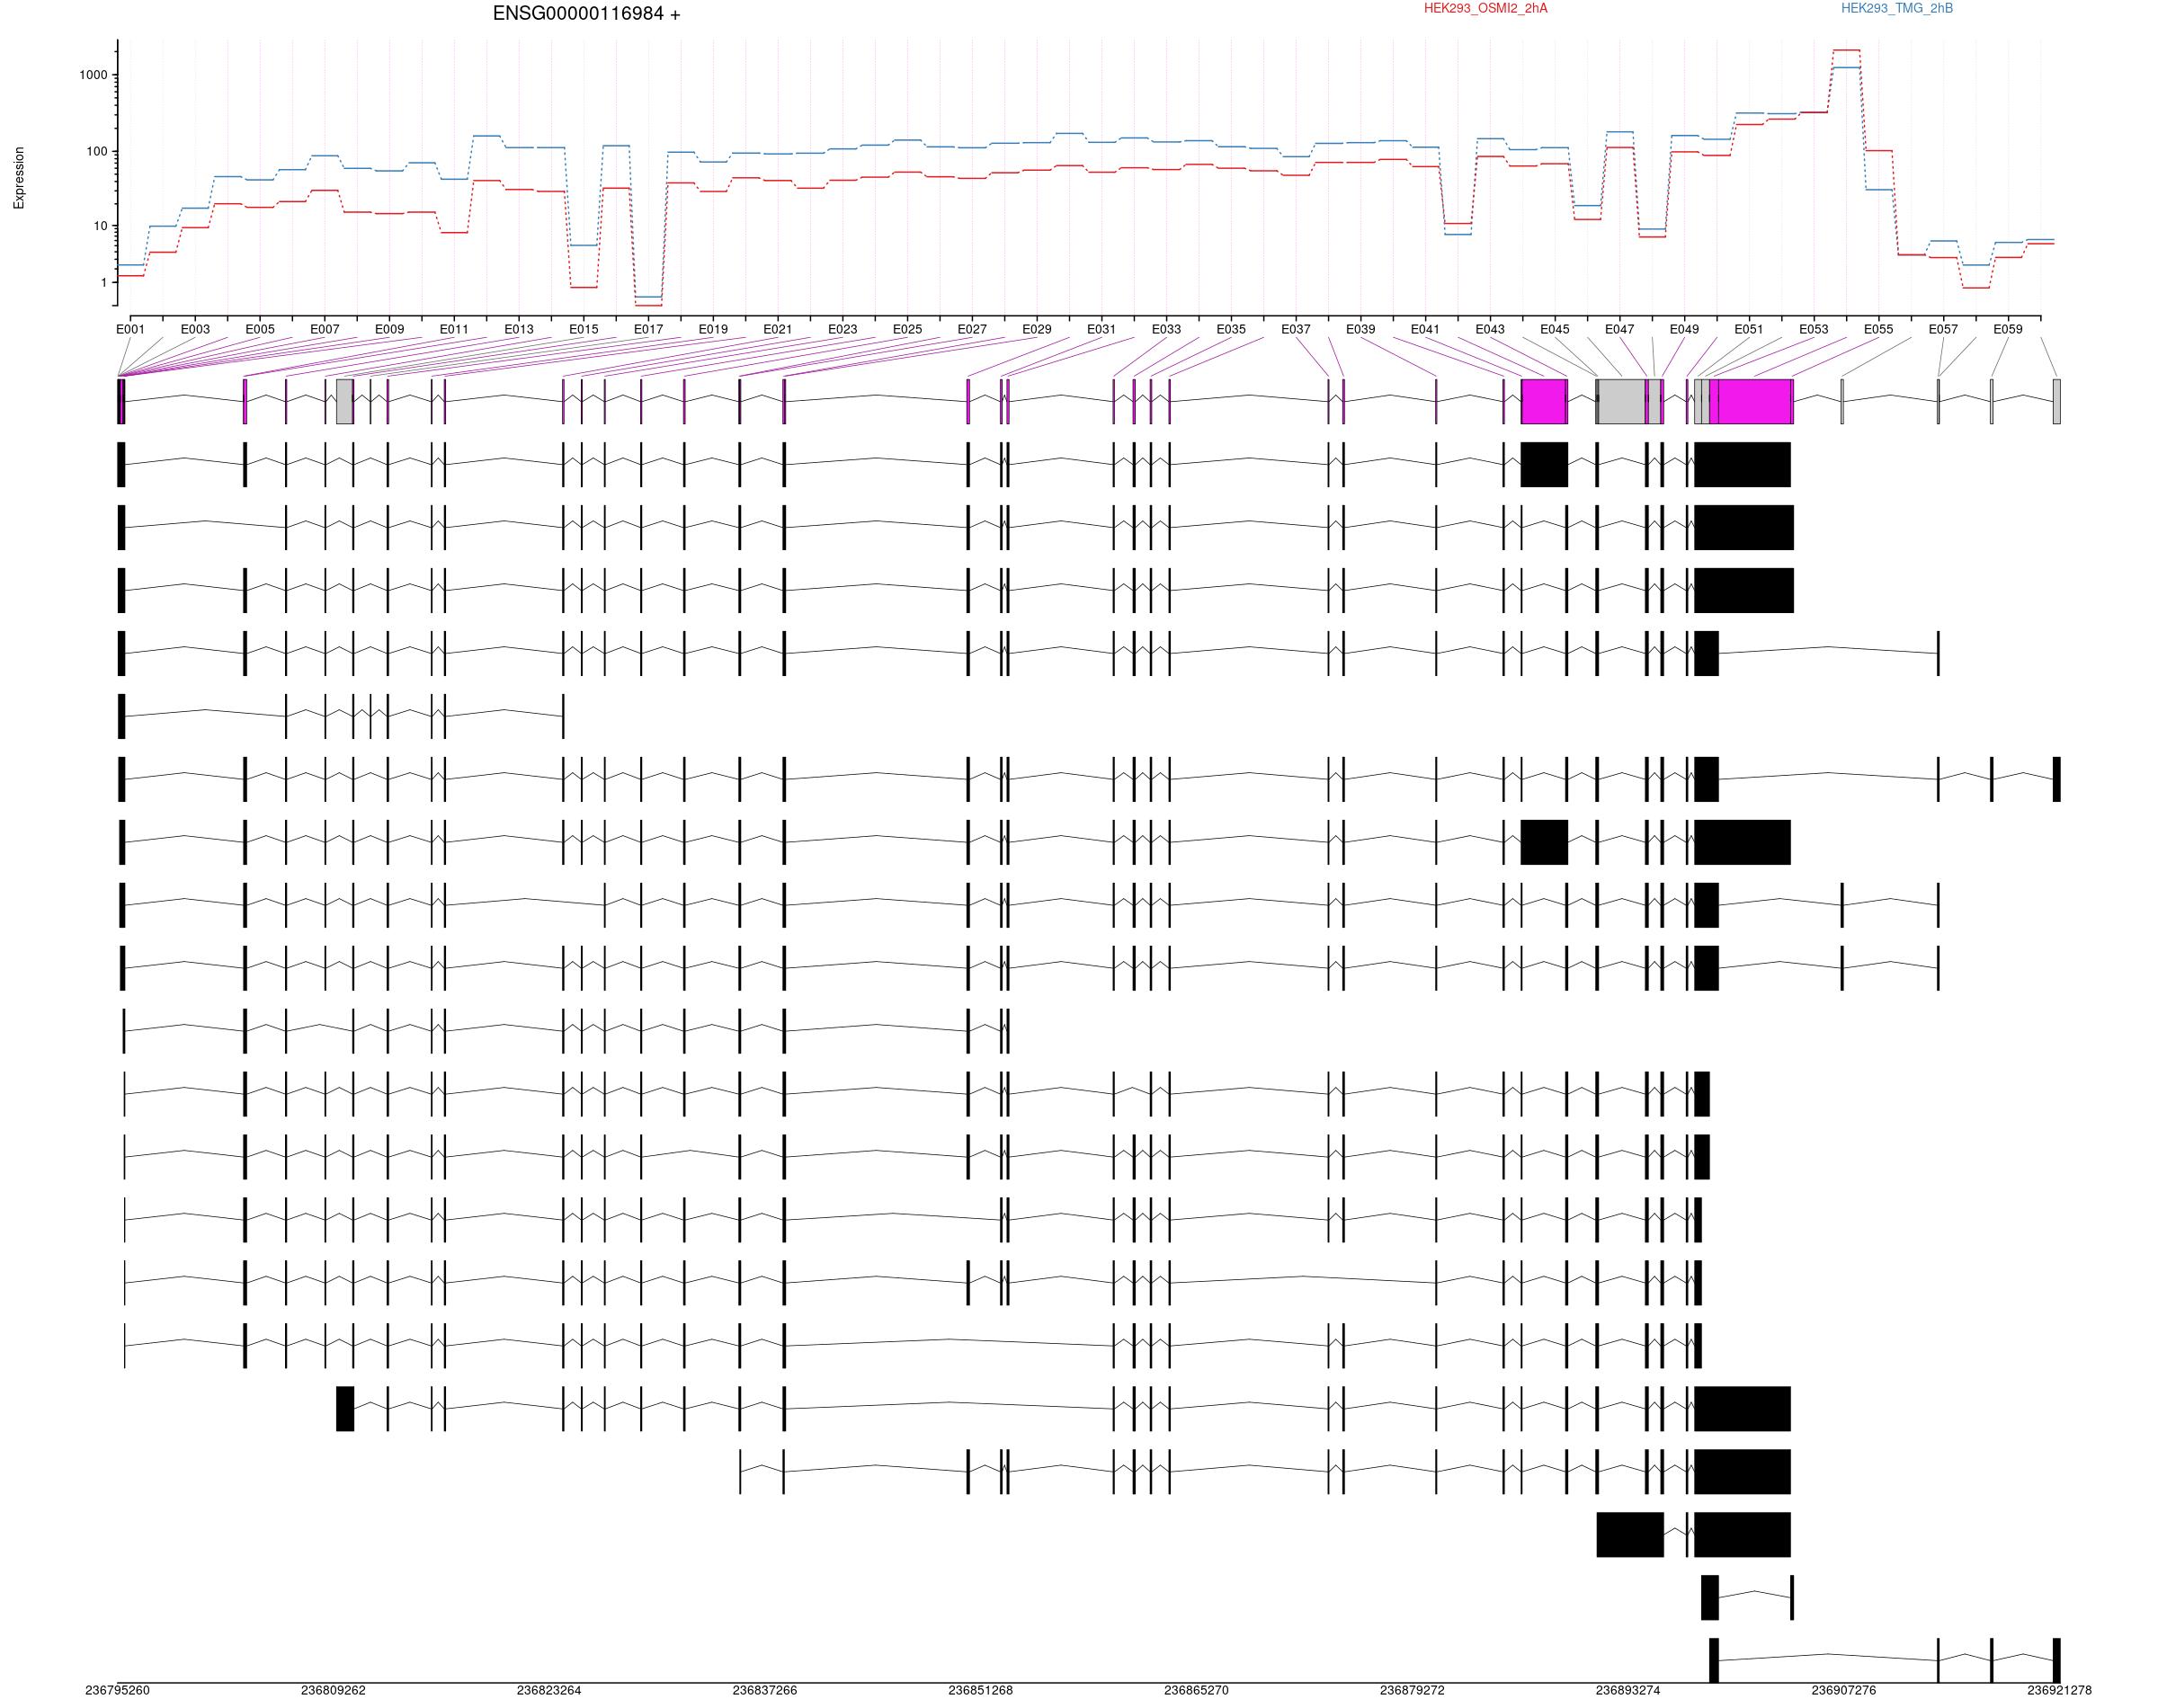
Task: Select genomic coordinate 236907276
Action: (x=1844, y=1690)
